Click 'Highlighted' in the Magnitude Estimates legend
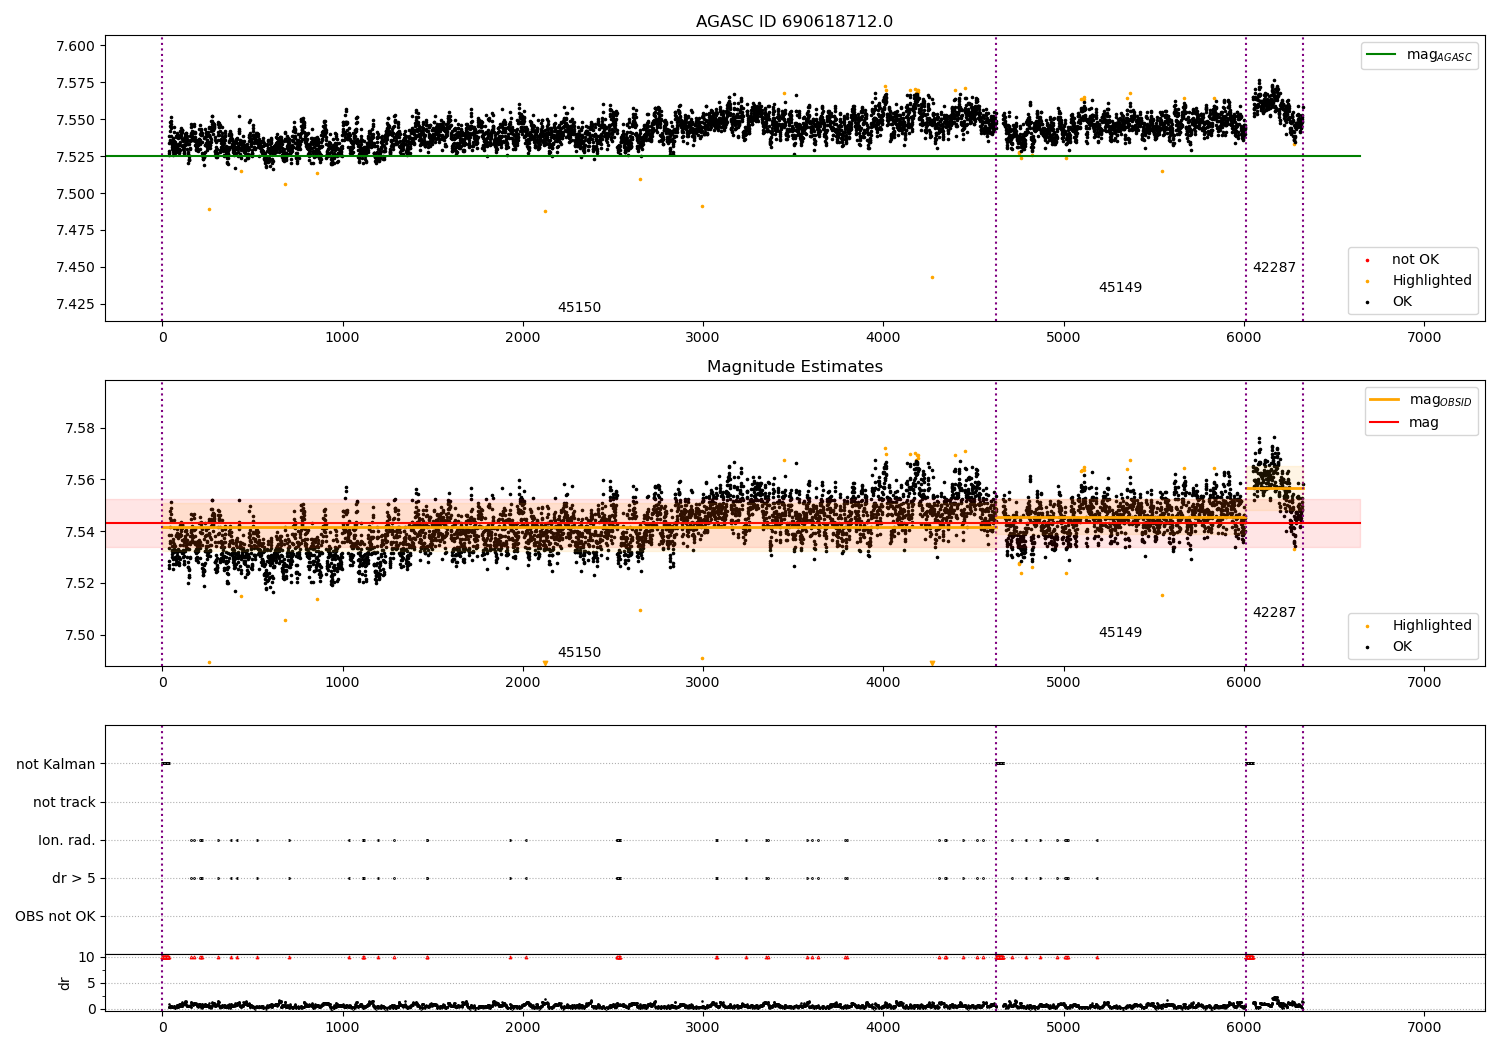Screen dimensions: 1500x1050 (x=1432, y=626)
